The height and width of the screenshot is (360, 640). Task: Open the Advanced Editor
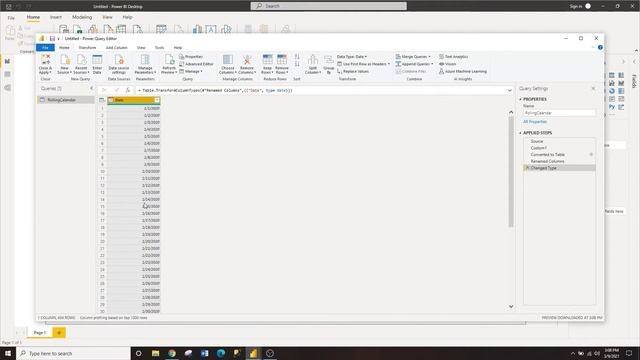[196, 64]
